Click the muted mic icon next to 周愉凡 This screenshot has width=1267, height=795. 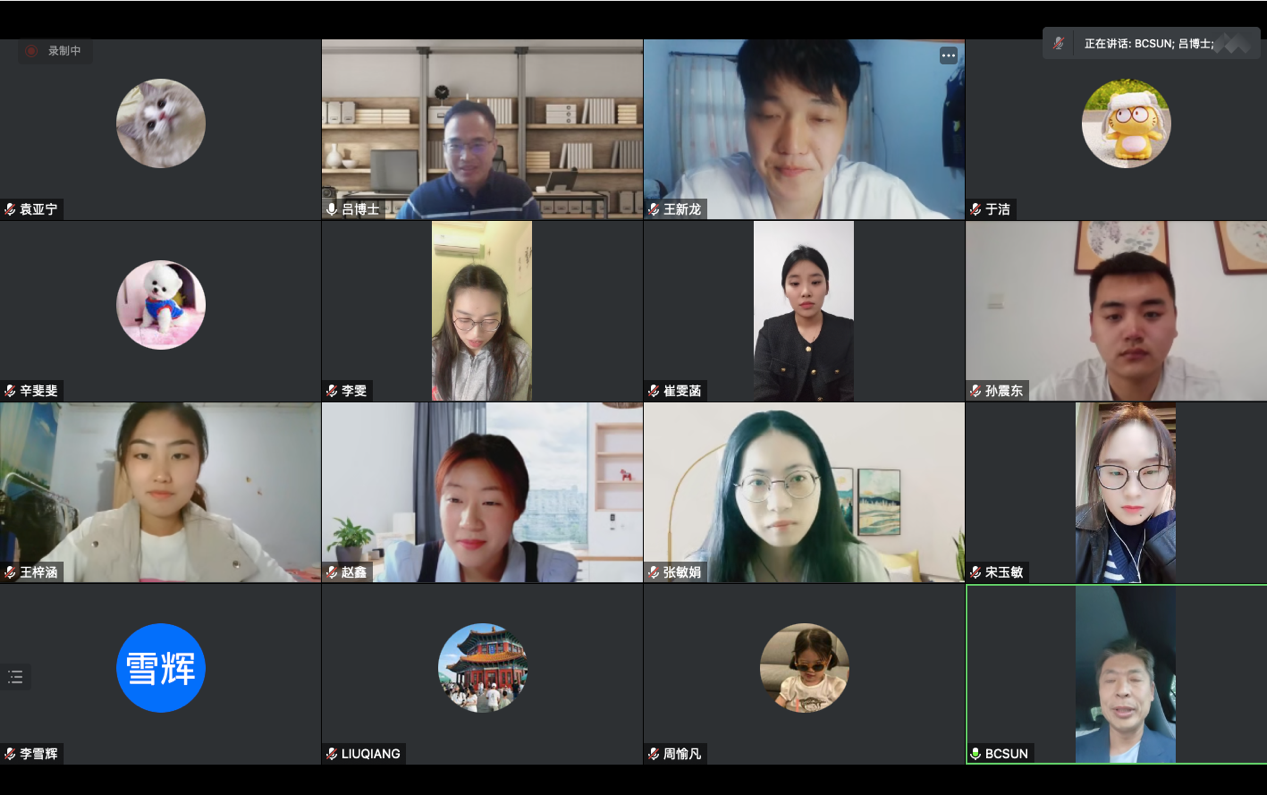[x=654, y=753]
